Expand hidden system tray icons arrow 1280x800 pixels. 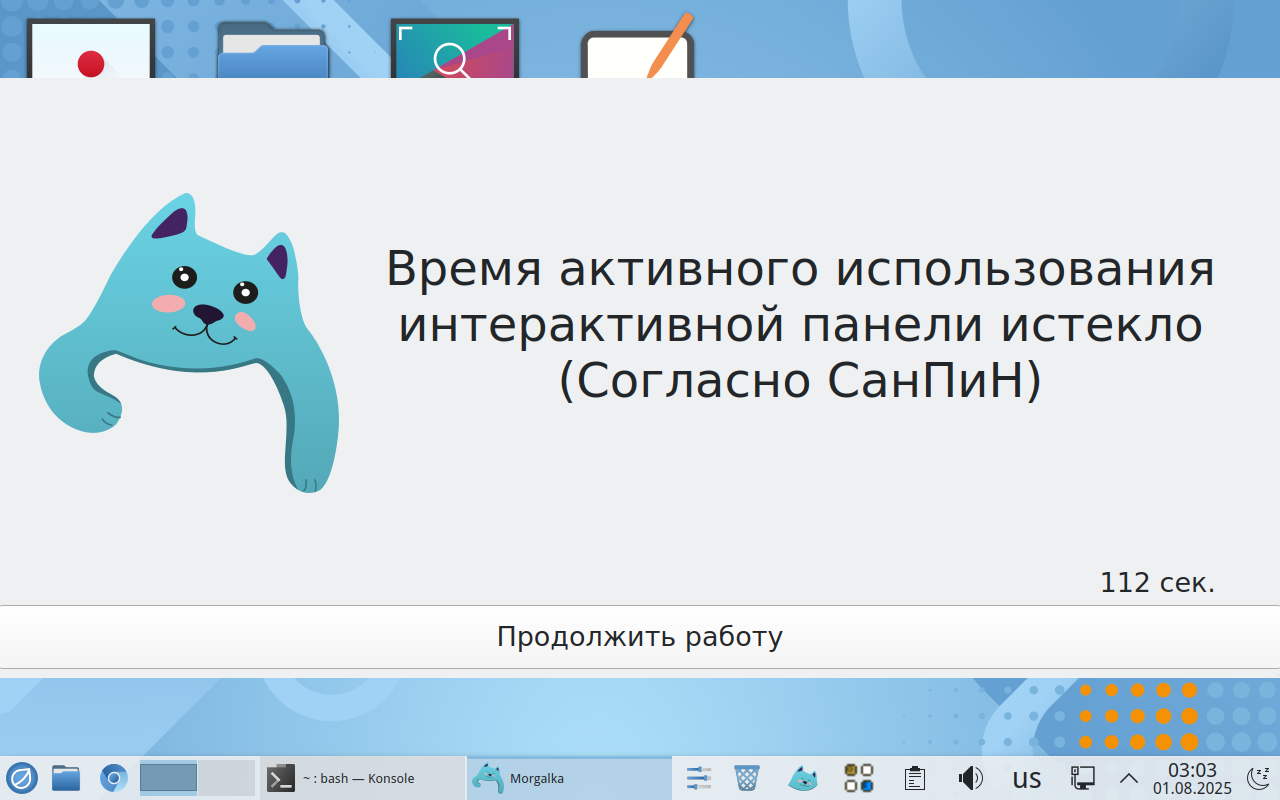tap(1128, 777)
